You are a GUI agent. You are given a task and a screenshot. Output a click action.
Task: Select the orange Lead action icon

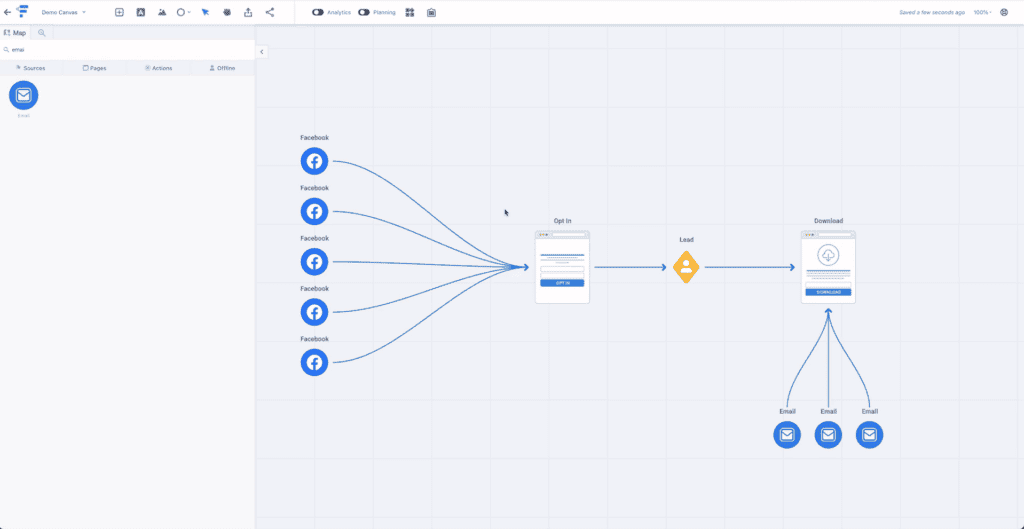(686, 267)
